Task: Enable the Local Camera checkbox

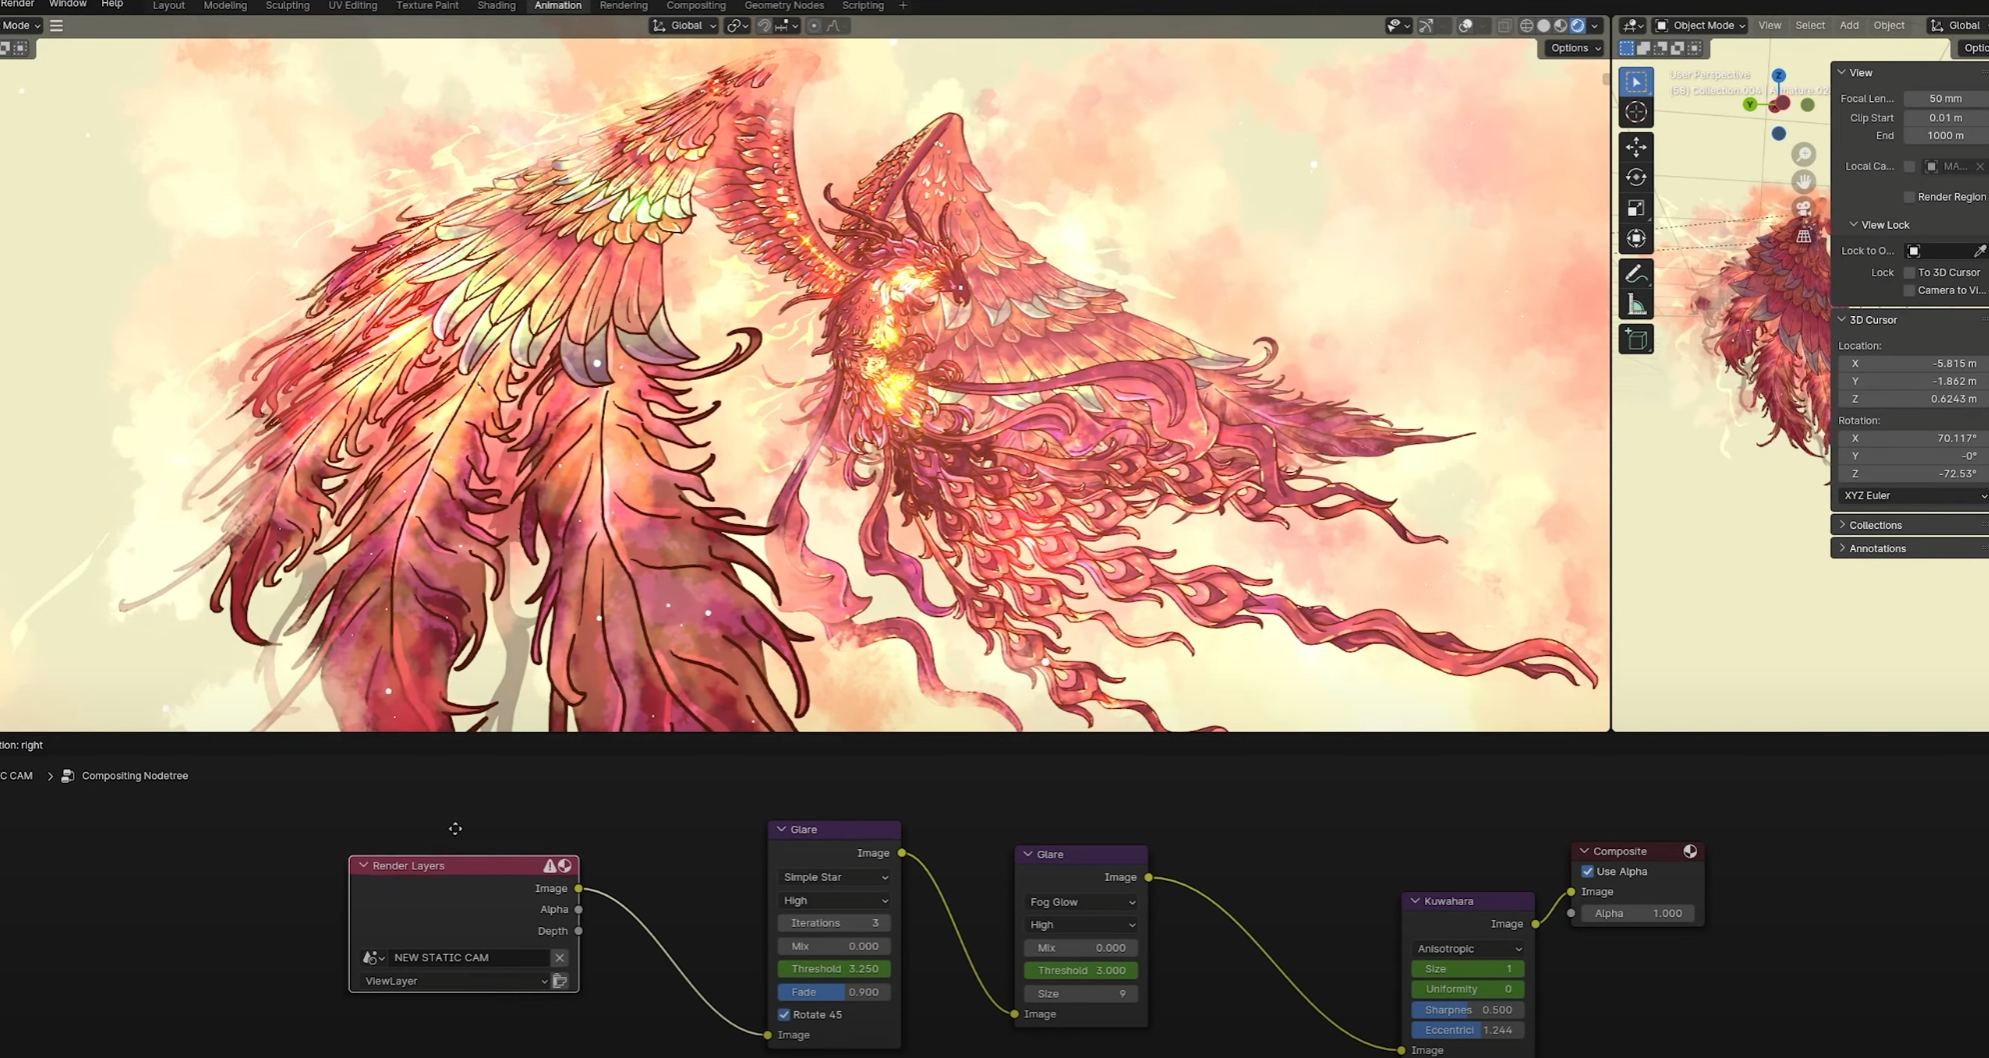Action: (x=1909, y=167)
